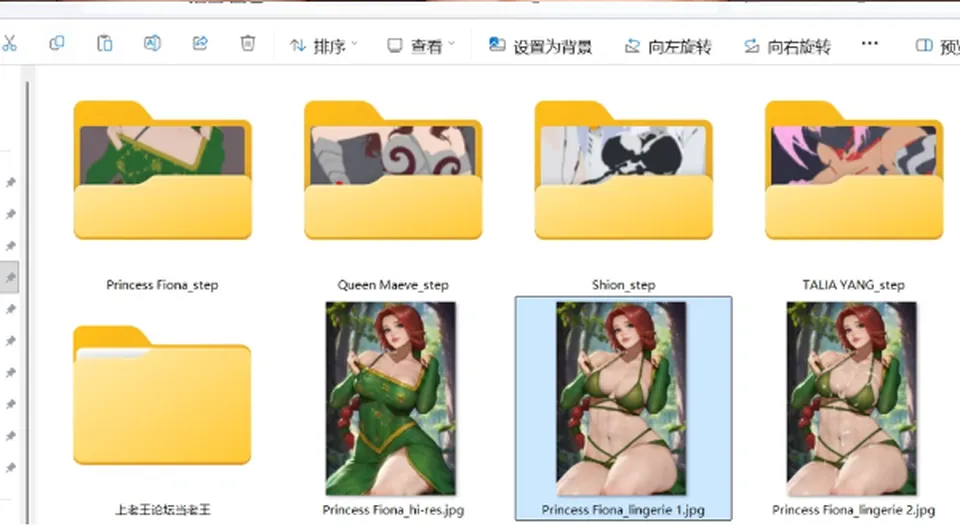960x526 pixels.
Task: Click the Copy icon in toolbar
Action: coord(56,43)
